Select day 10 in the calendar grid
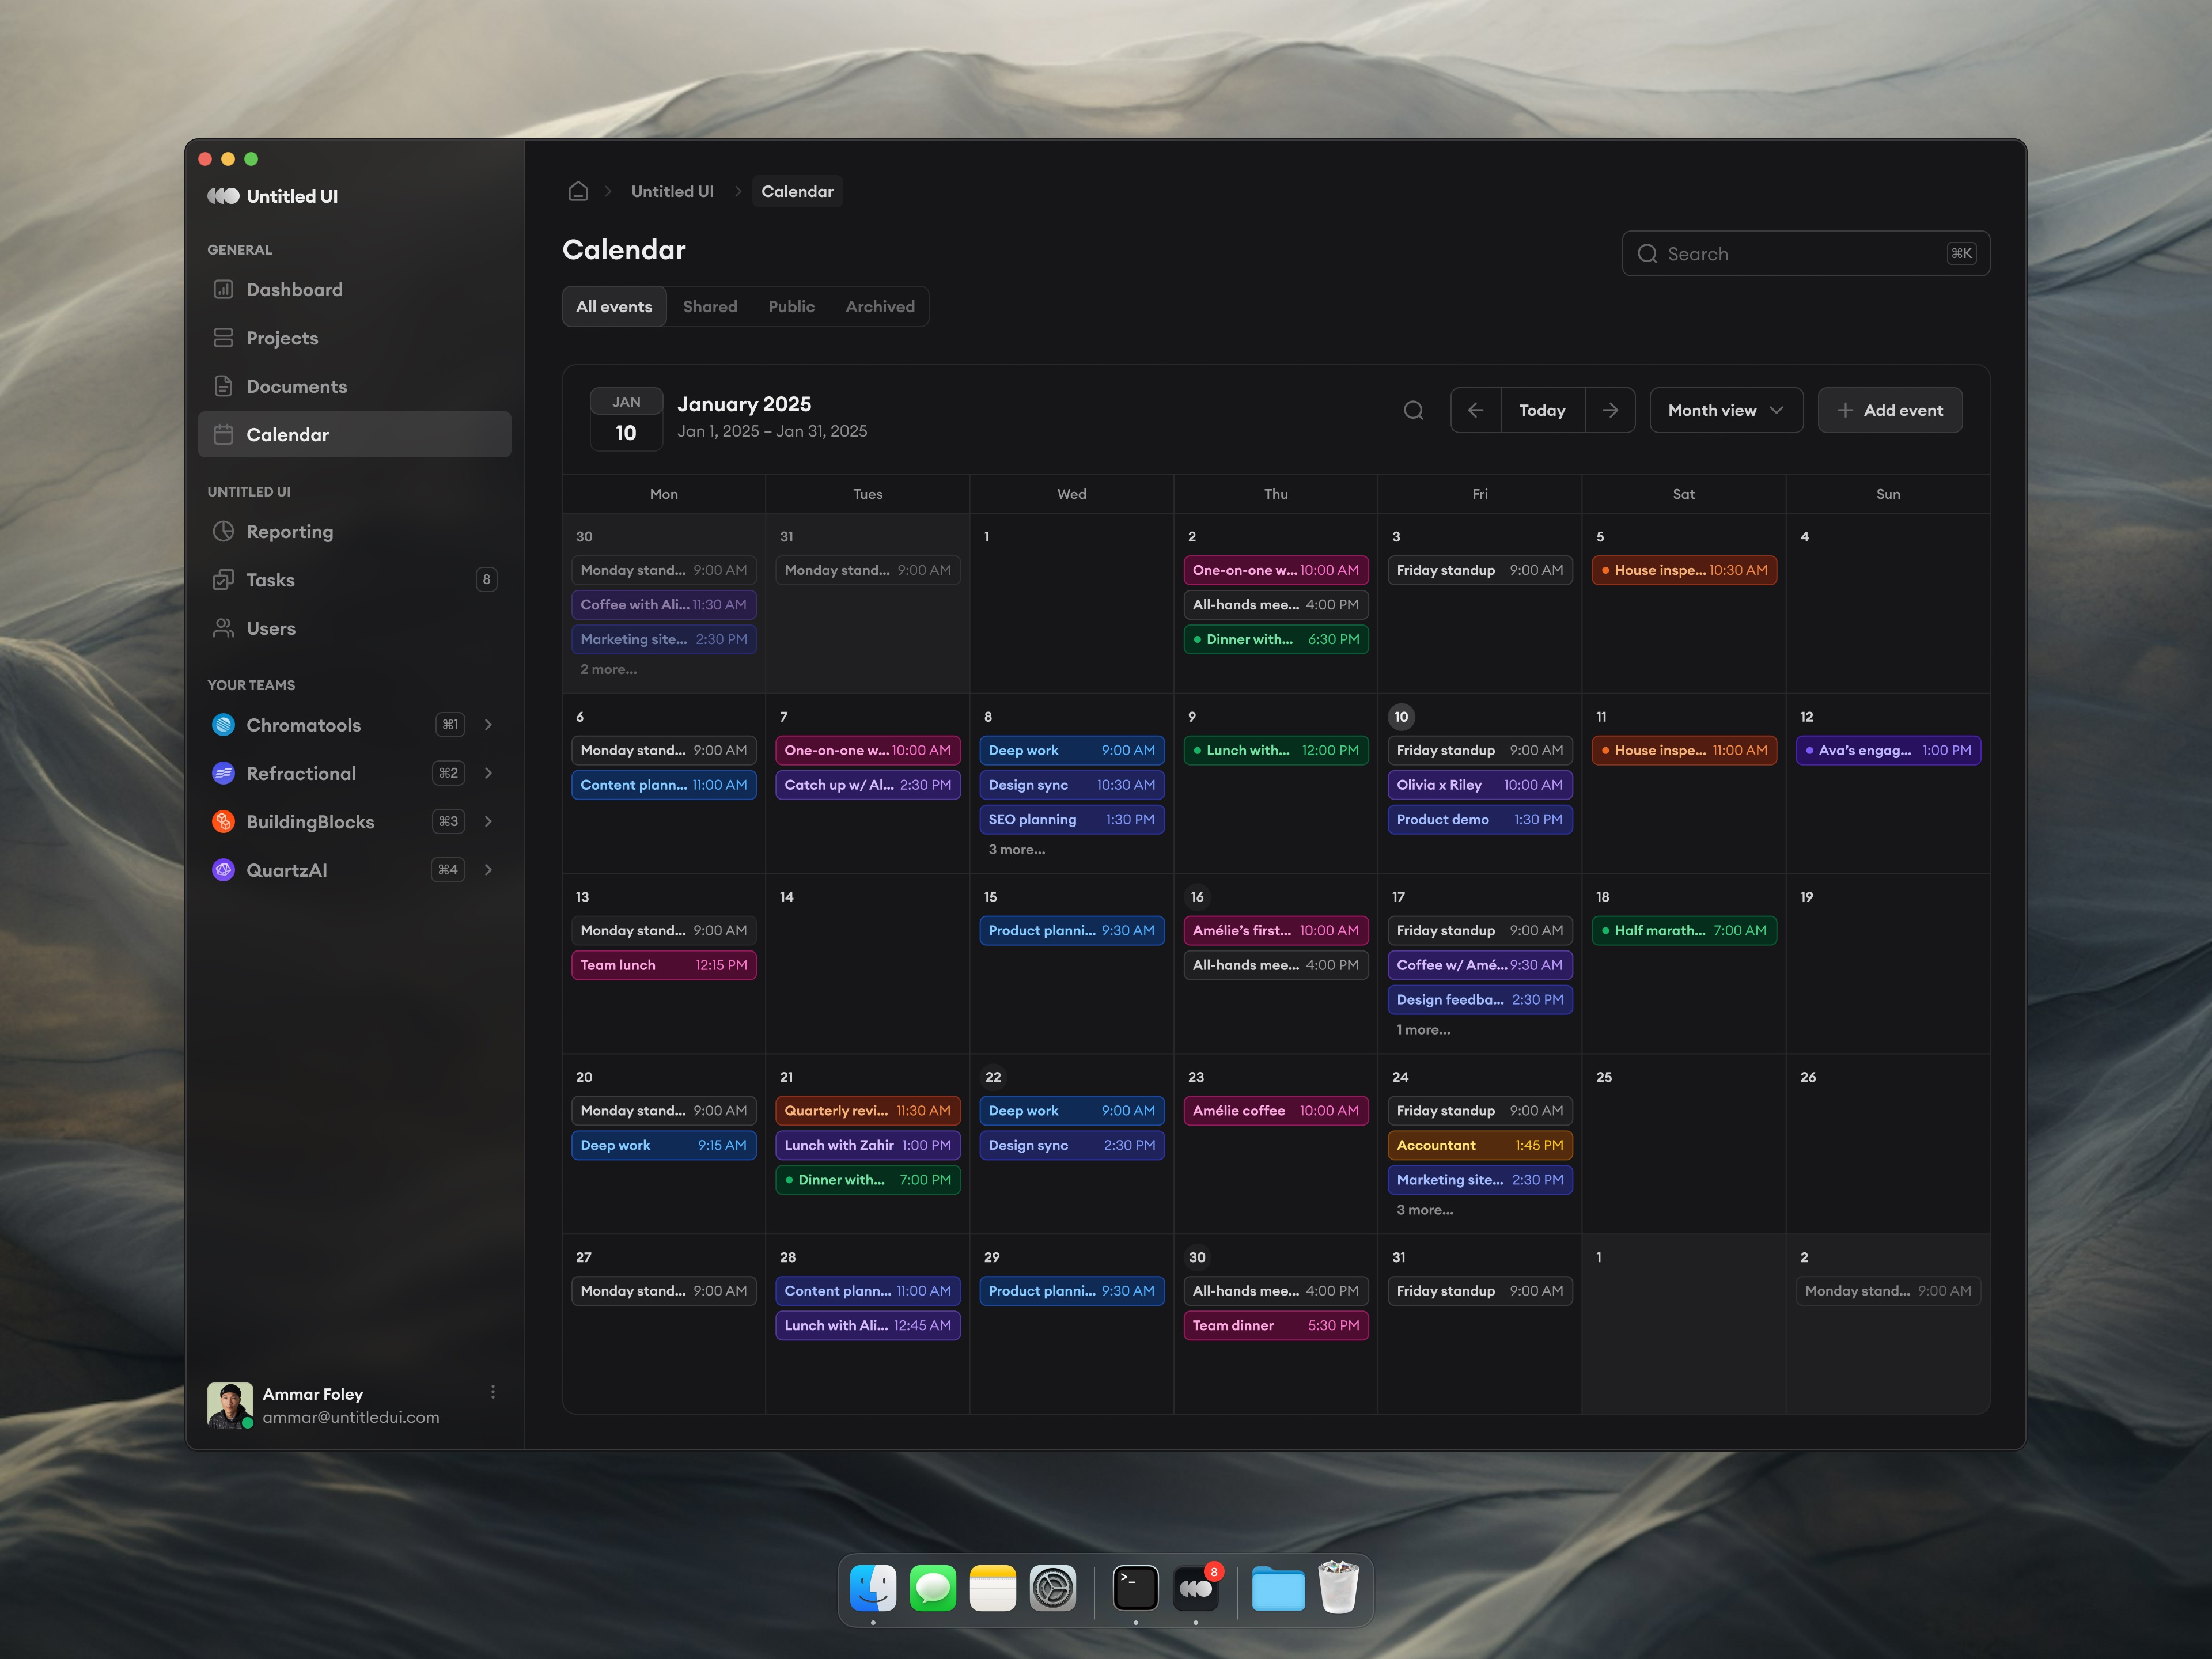This screenshot has width=2212, height=1659. pyautogui.click(x=1401, y=717)
